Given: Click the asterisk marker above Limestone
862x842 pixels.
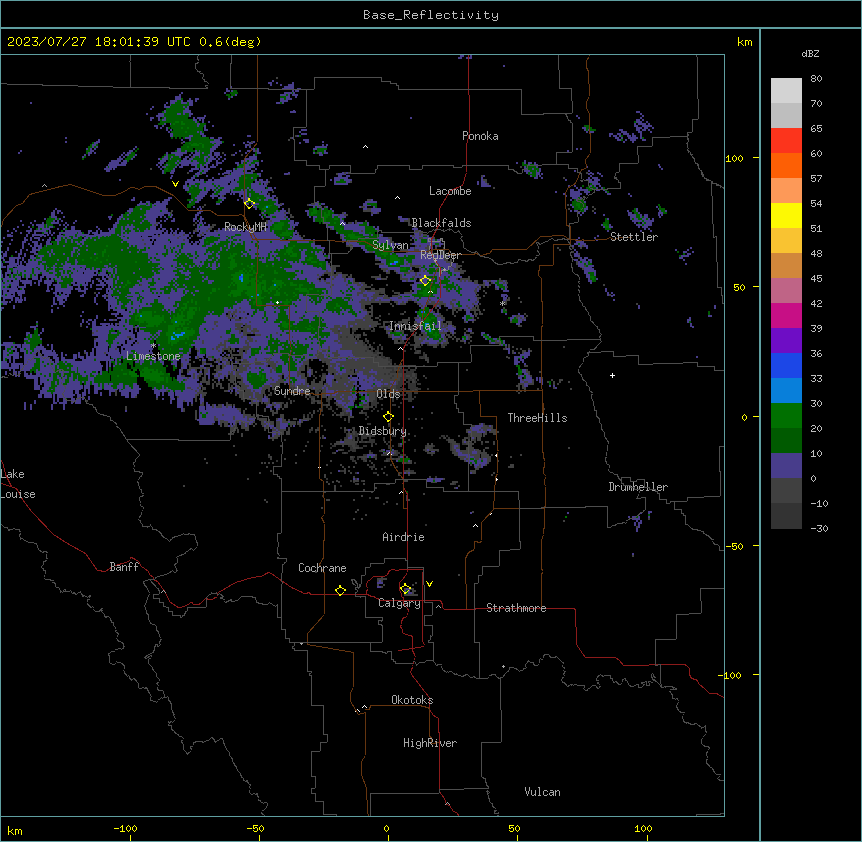Looking at the screenshot, I should tap(153, 346).
